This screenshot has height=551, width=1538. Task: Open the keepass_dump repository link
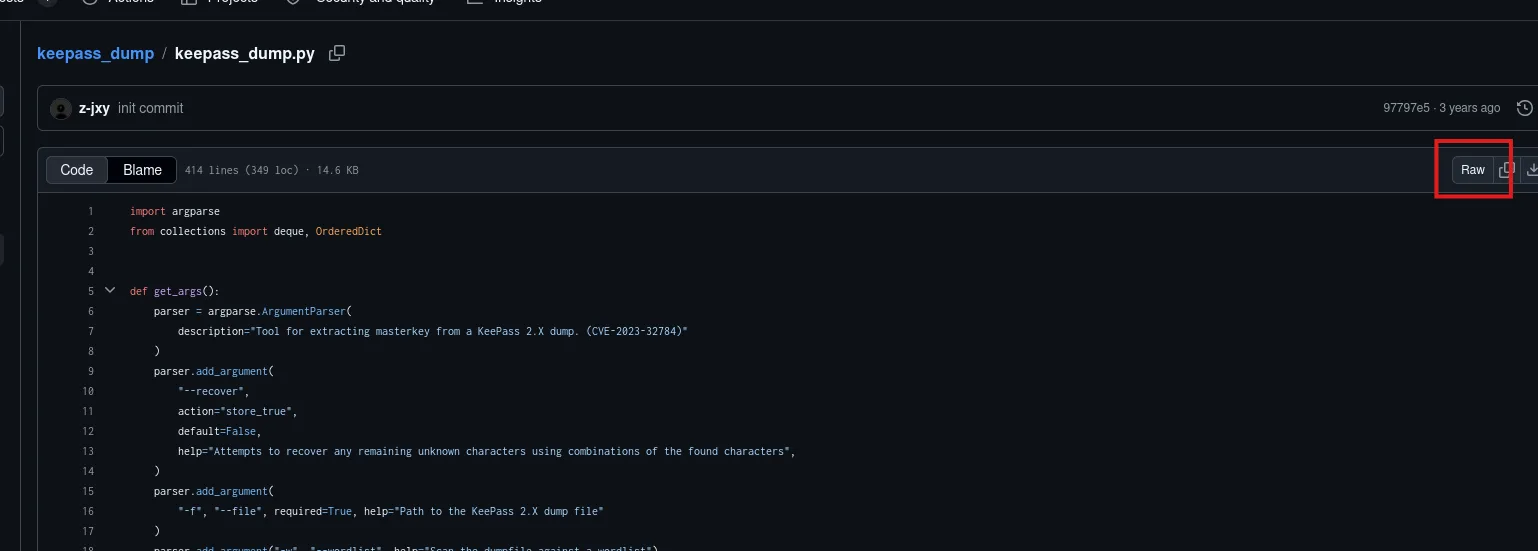click(96, 53)
